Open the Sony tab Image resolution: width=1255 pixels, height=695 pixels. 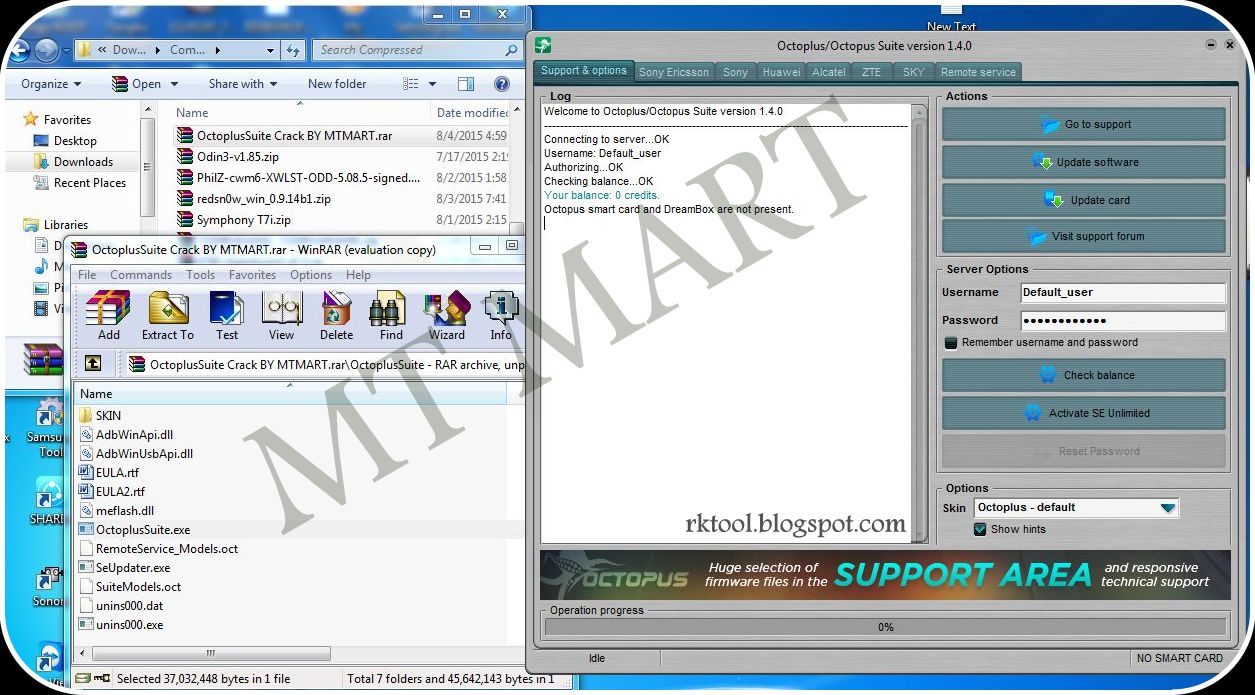click(735, 72)
